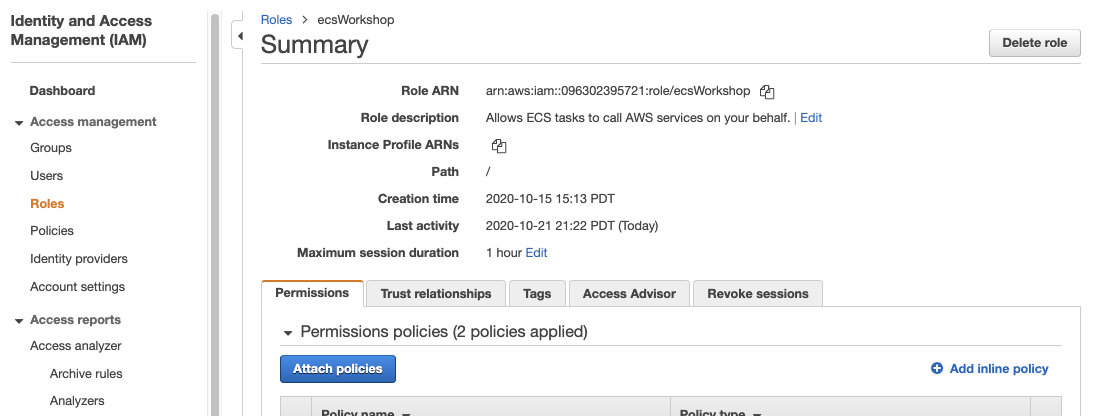Sort by the Policy name column
The height and width of the screenshot is (416, 1096).
[x=406, y=412]
